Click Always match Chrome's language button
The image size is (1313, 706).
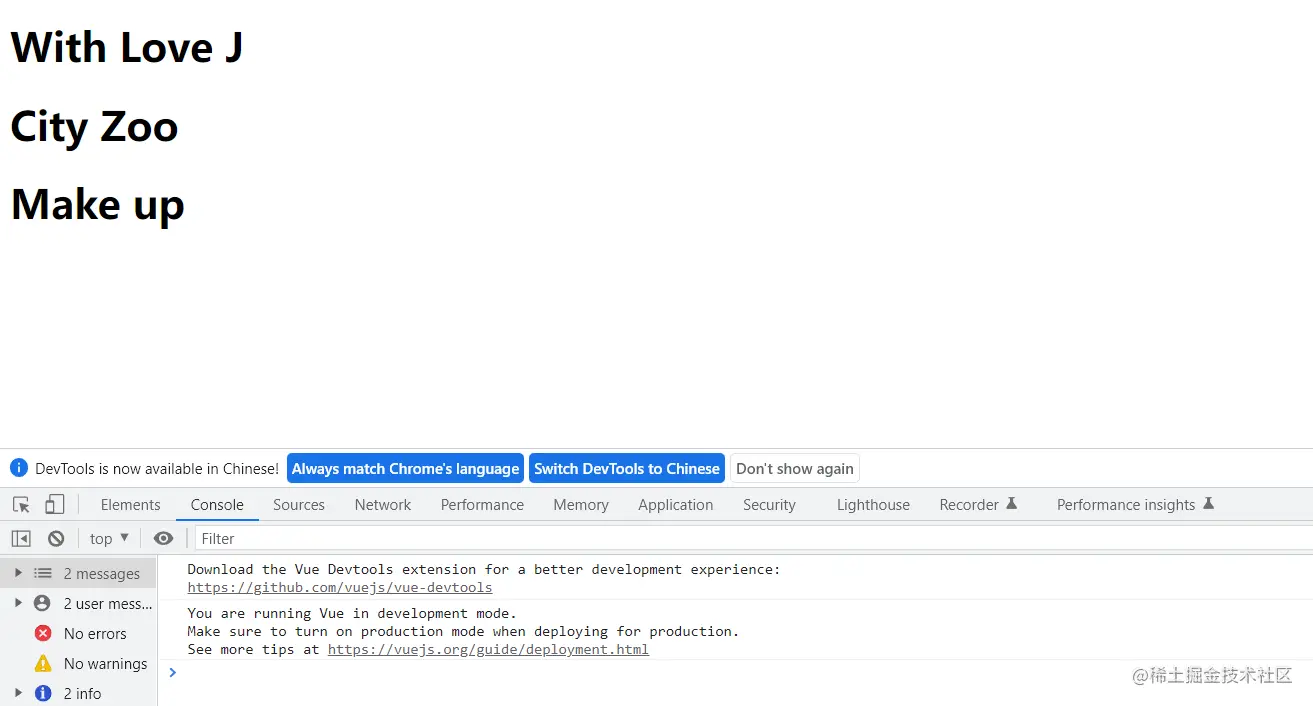click(405, 468)
